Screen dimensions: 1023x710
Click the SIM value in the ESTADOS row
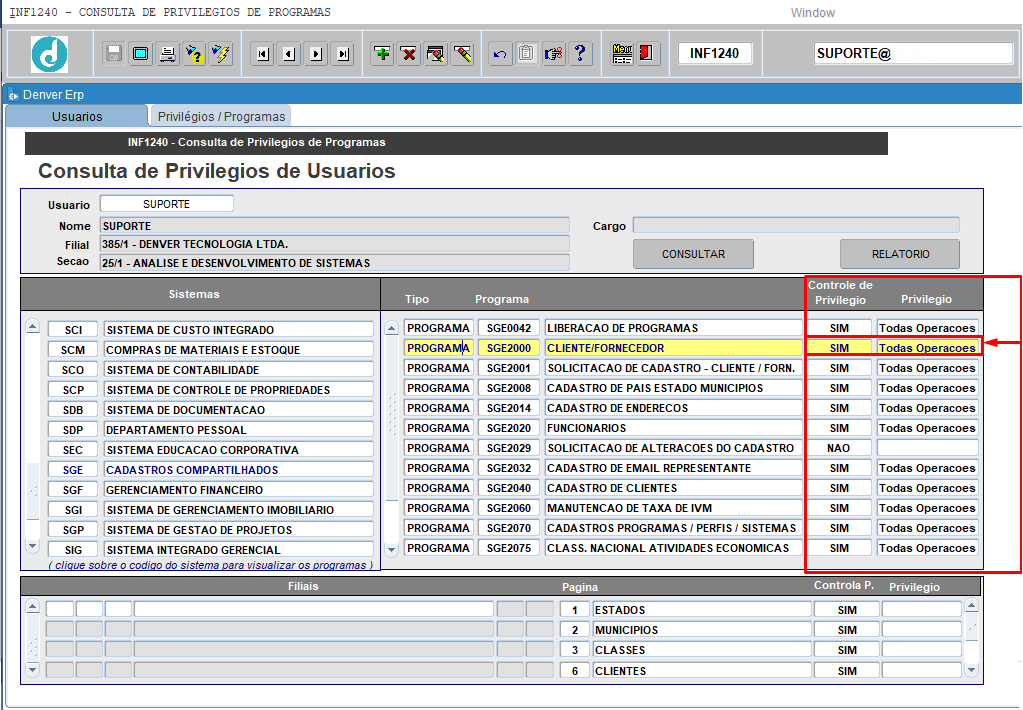pos(847,610)
